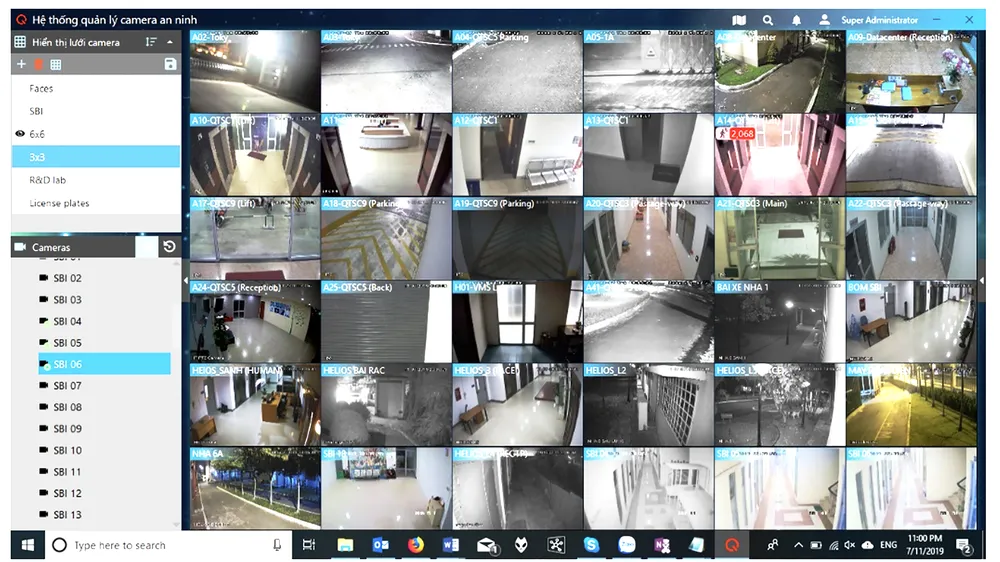The width and height of the screenshot is (1000, 562).
Task: Collapse the left sidebar with the arrow handle
Action: tap(186, 280)
